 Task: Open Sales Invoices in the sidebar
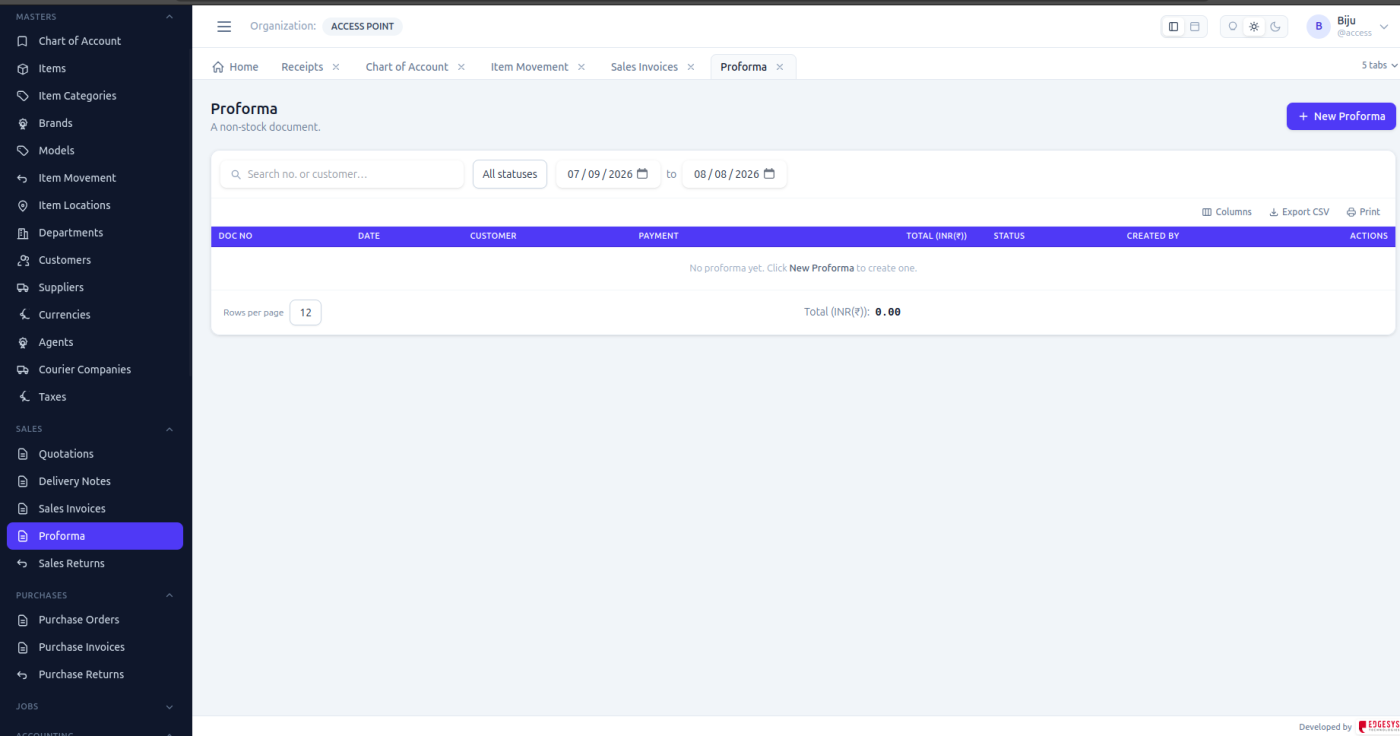[95, 508]
